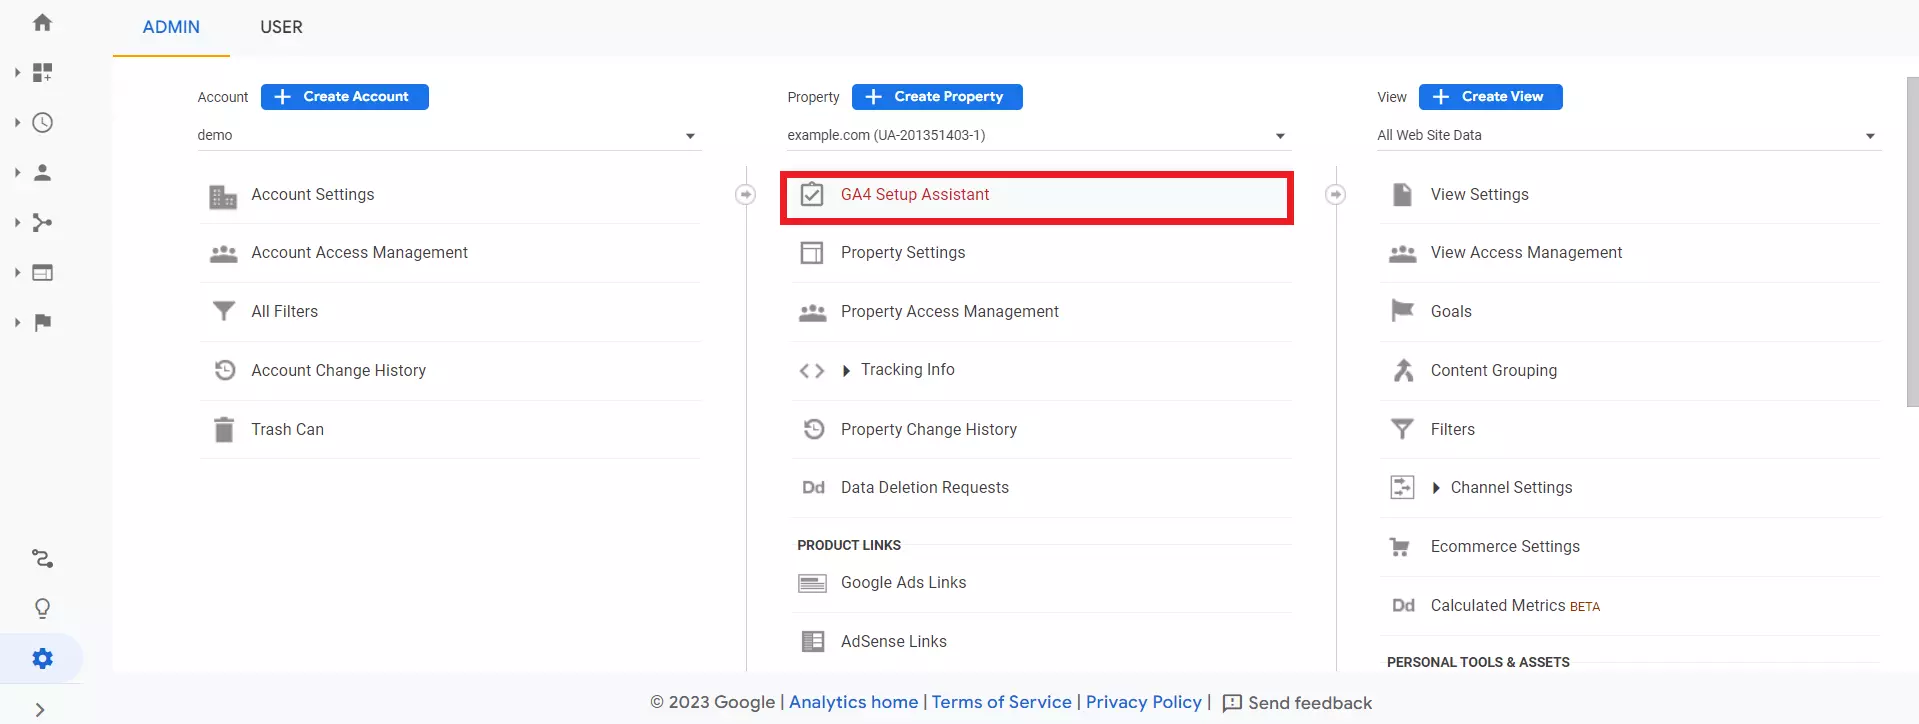The image size is (1919, 724).
Task: Expand the Channel Settings triangle
Action: pyautogui.click(x=1436, y=488)
